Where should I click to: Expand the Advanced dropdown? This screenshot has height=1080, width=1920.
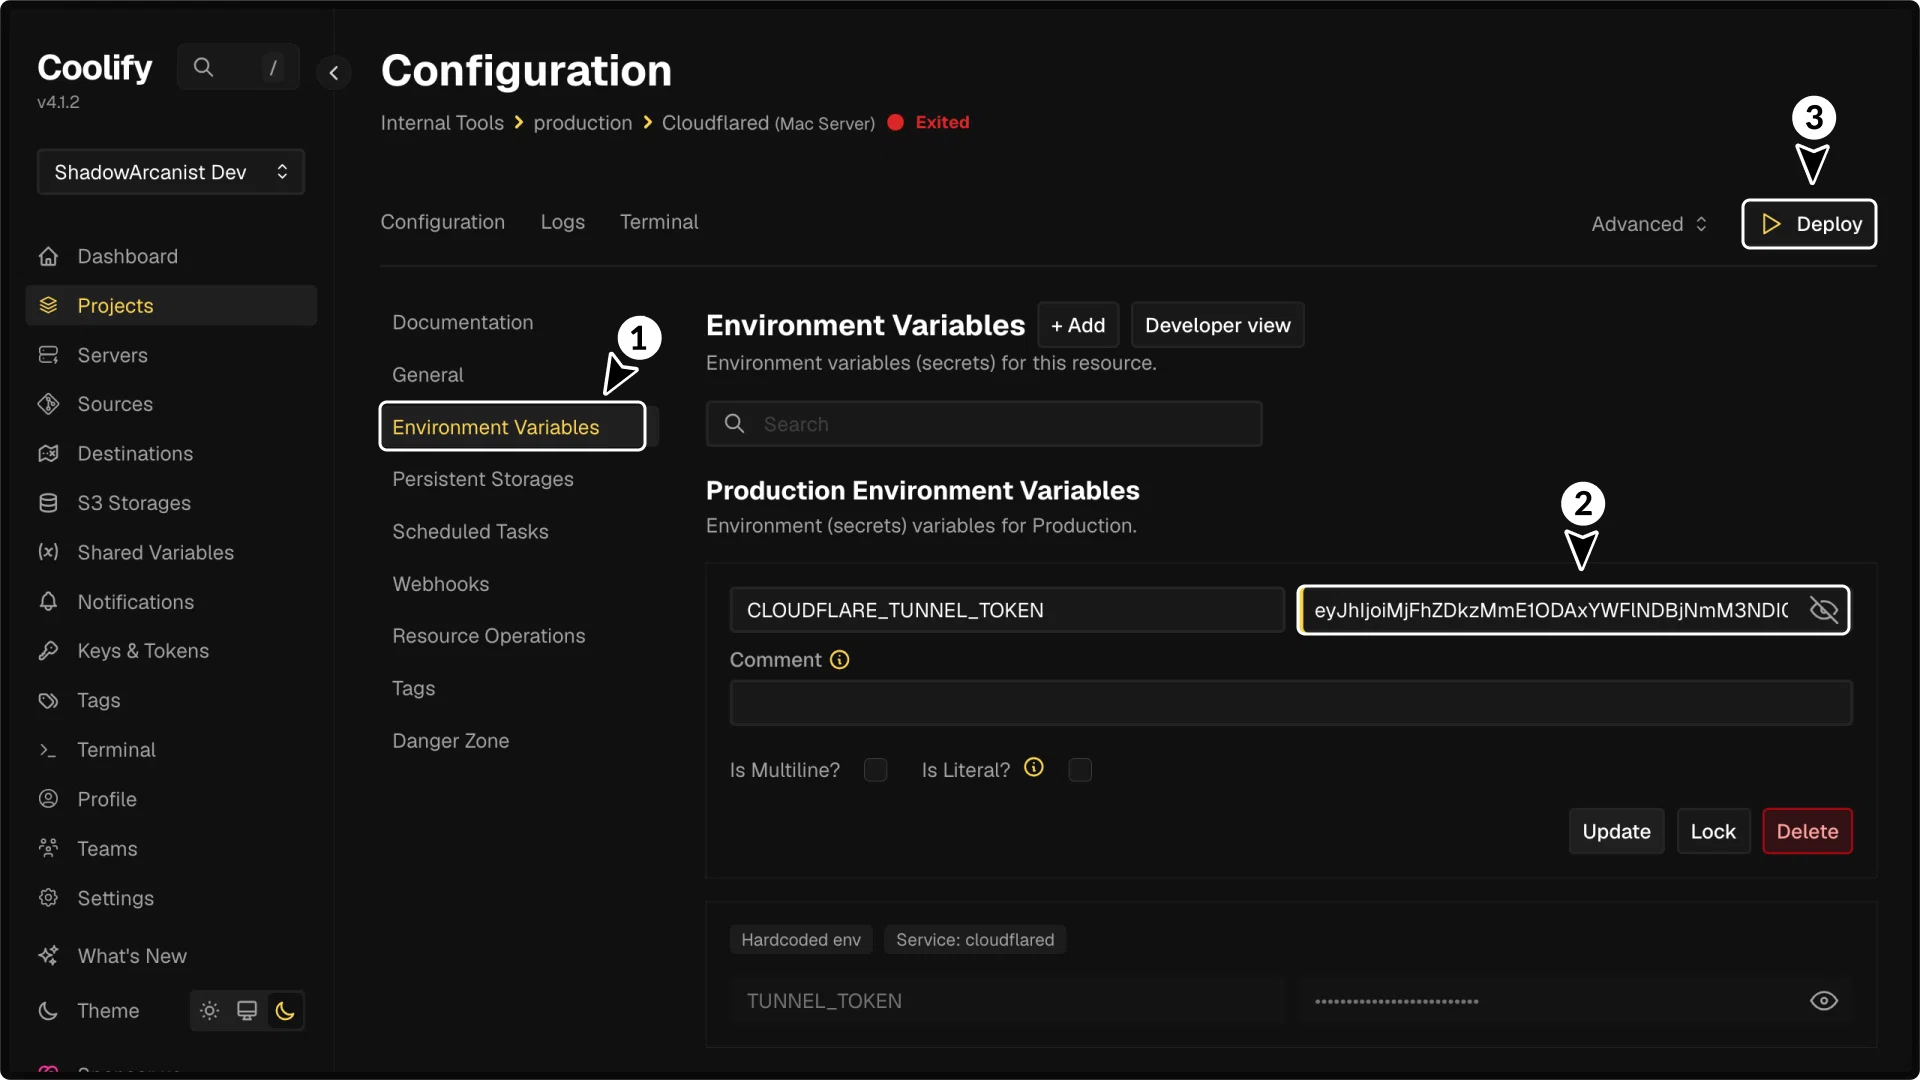[x=1650, y=224]
